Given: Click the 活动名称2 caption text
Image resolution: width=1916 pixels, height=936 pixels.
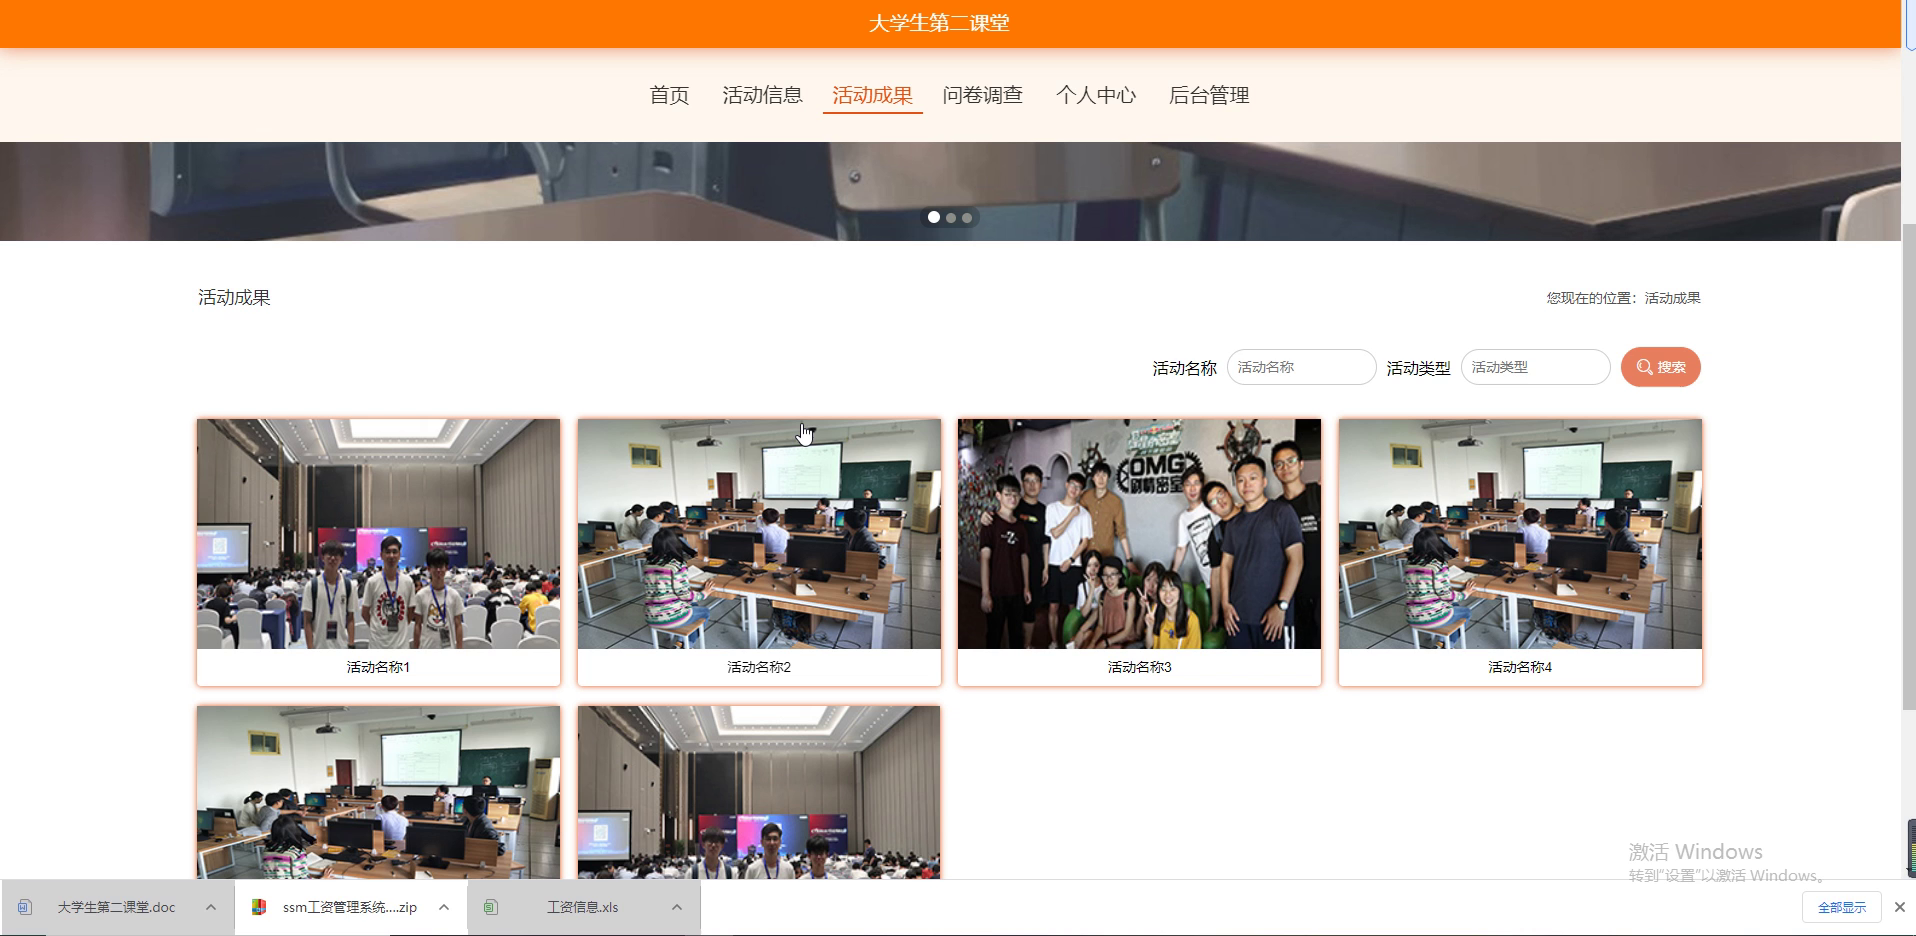Looking at the screenshot, I should (x=759, y=667).
